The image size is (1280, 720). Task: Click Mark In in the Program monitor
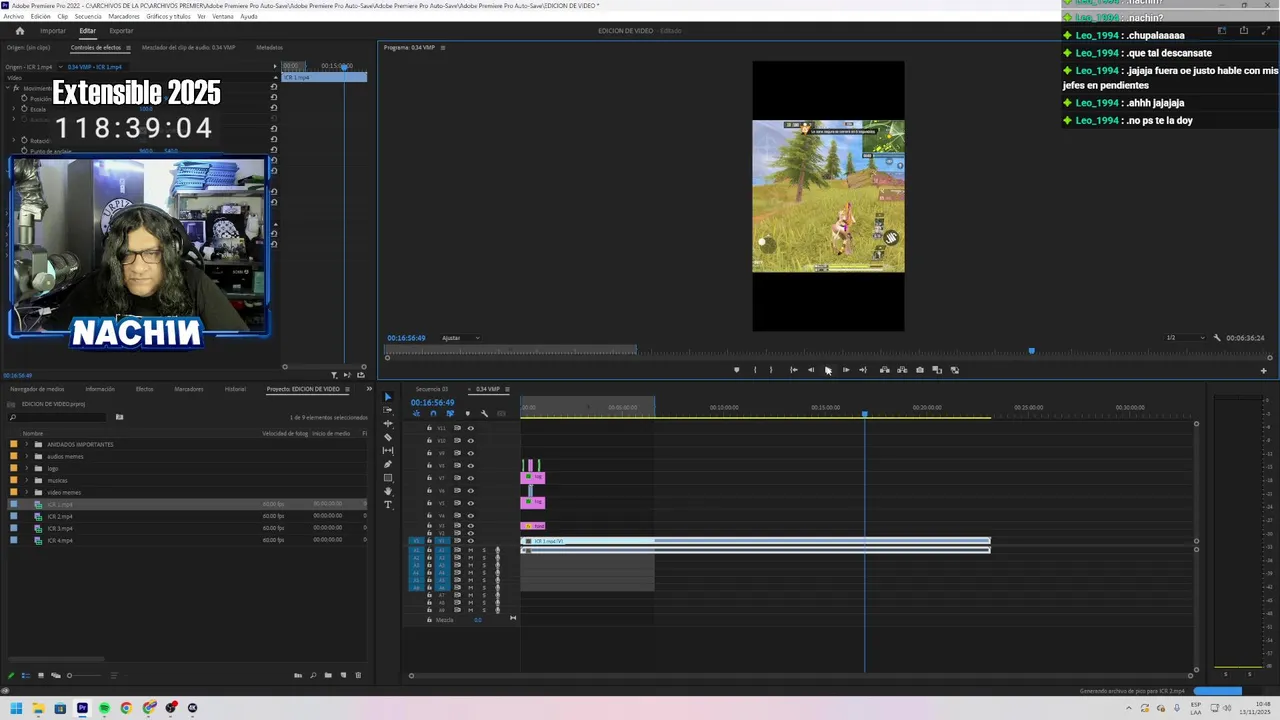755,370
